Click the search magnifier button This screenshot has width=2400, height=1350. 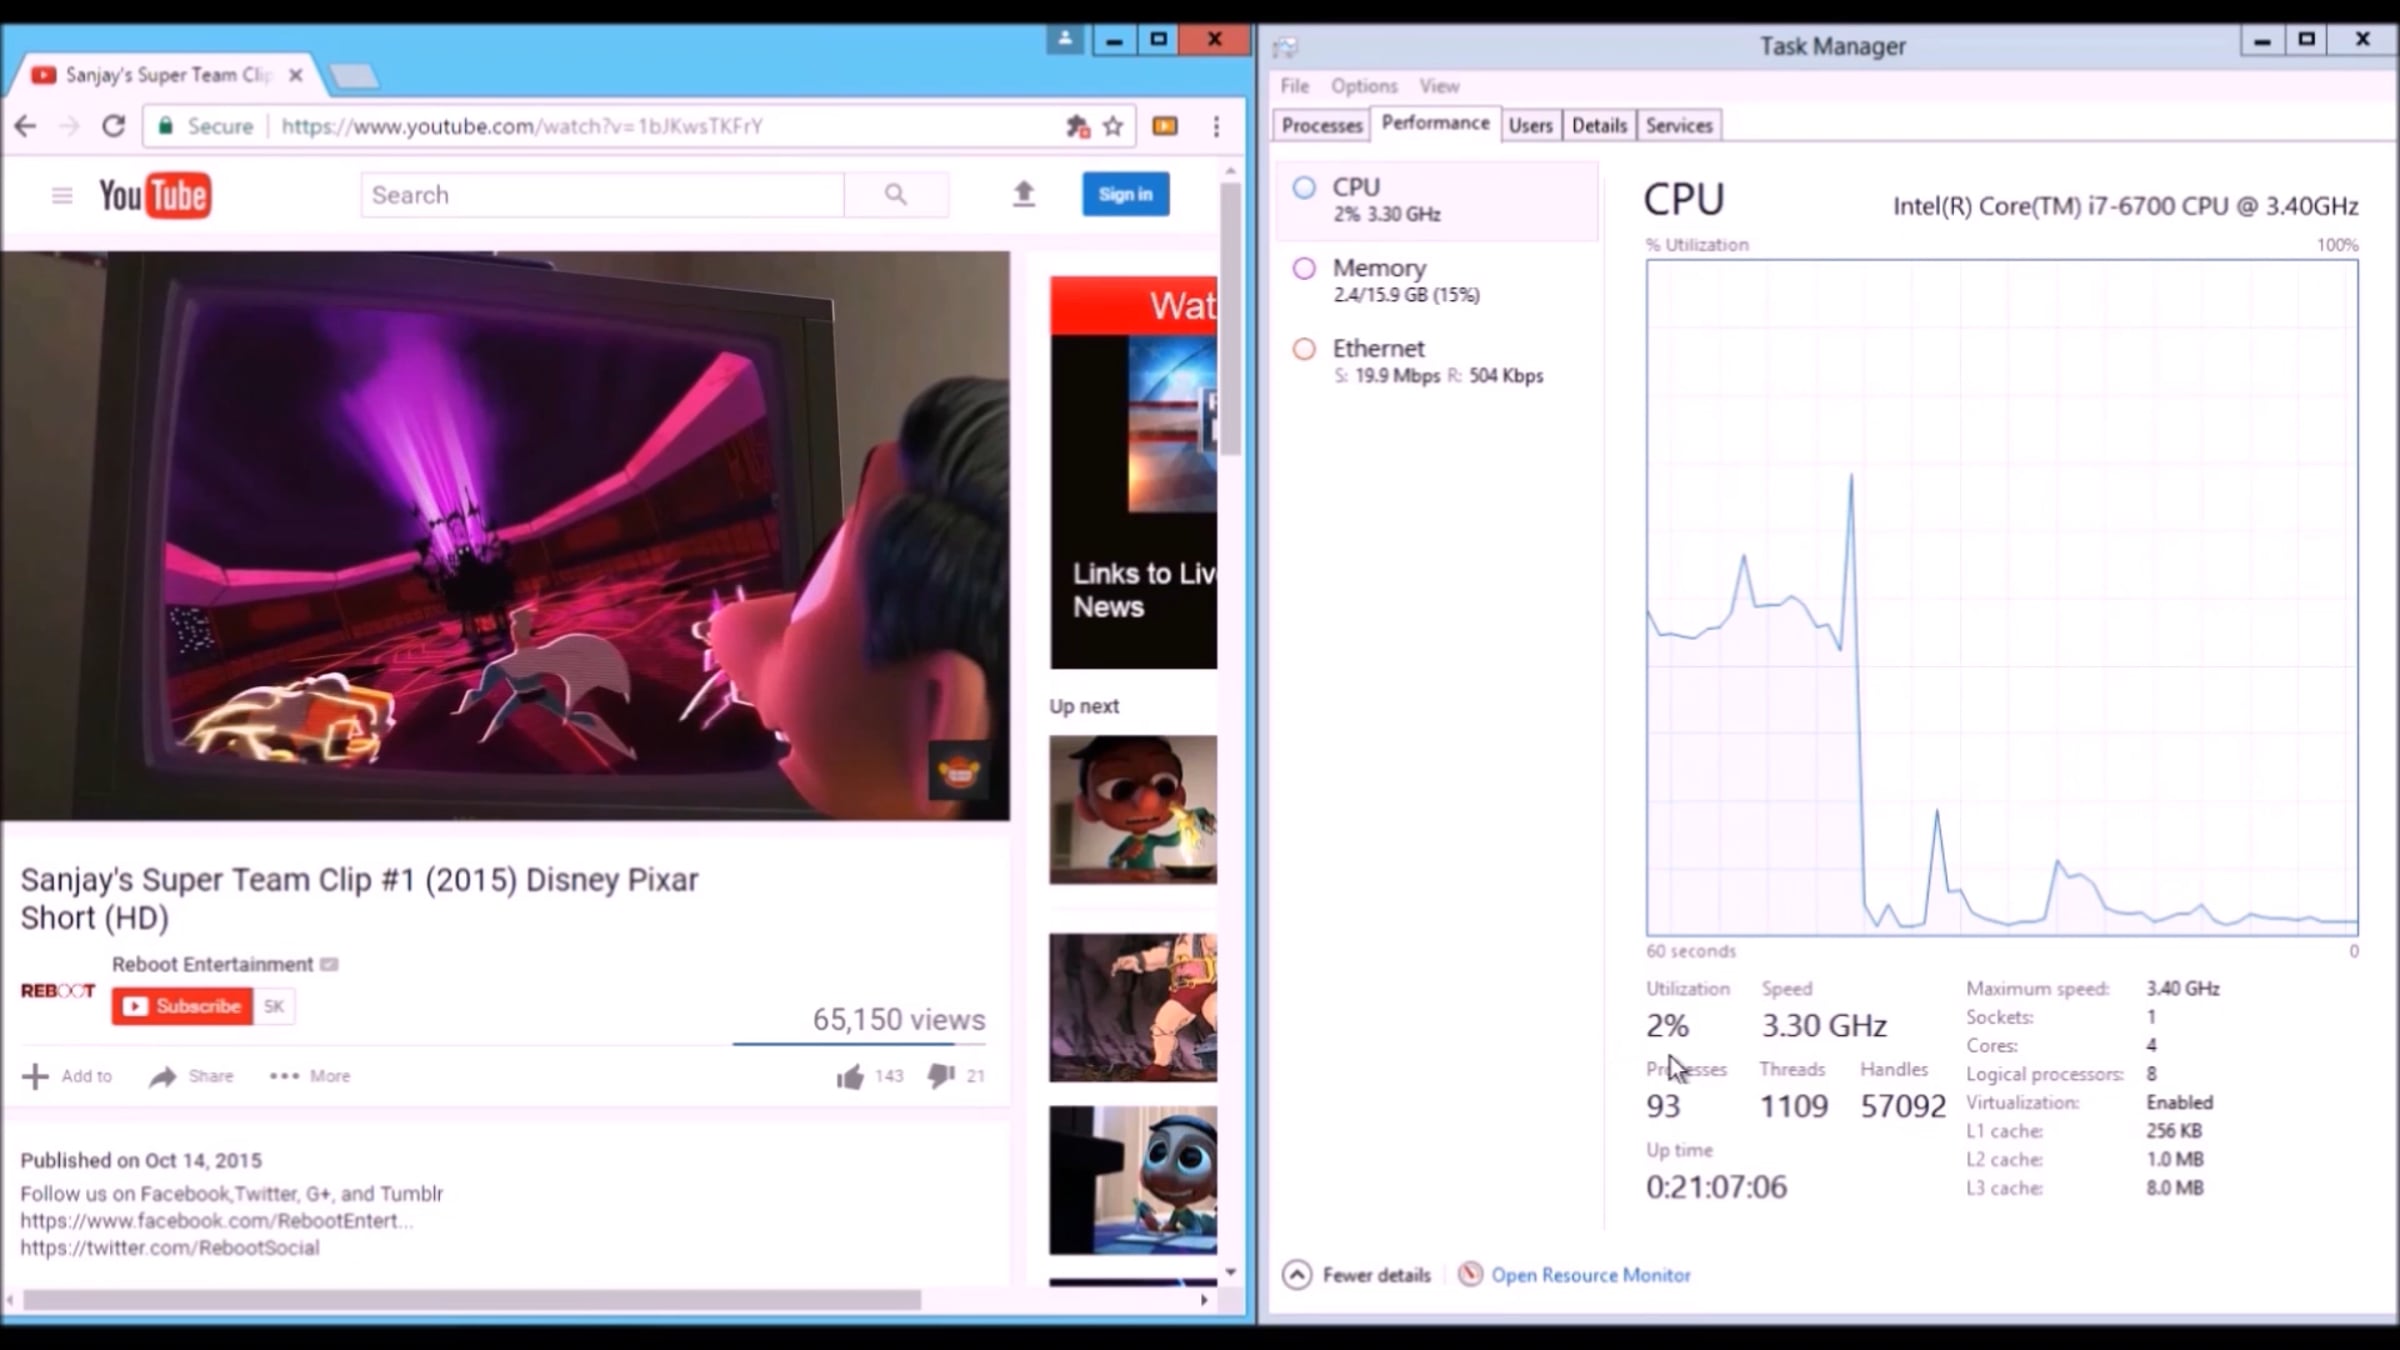(896, 195)
